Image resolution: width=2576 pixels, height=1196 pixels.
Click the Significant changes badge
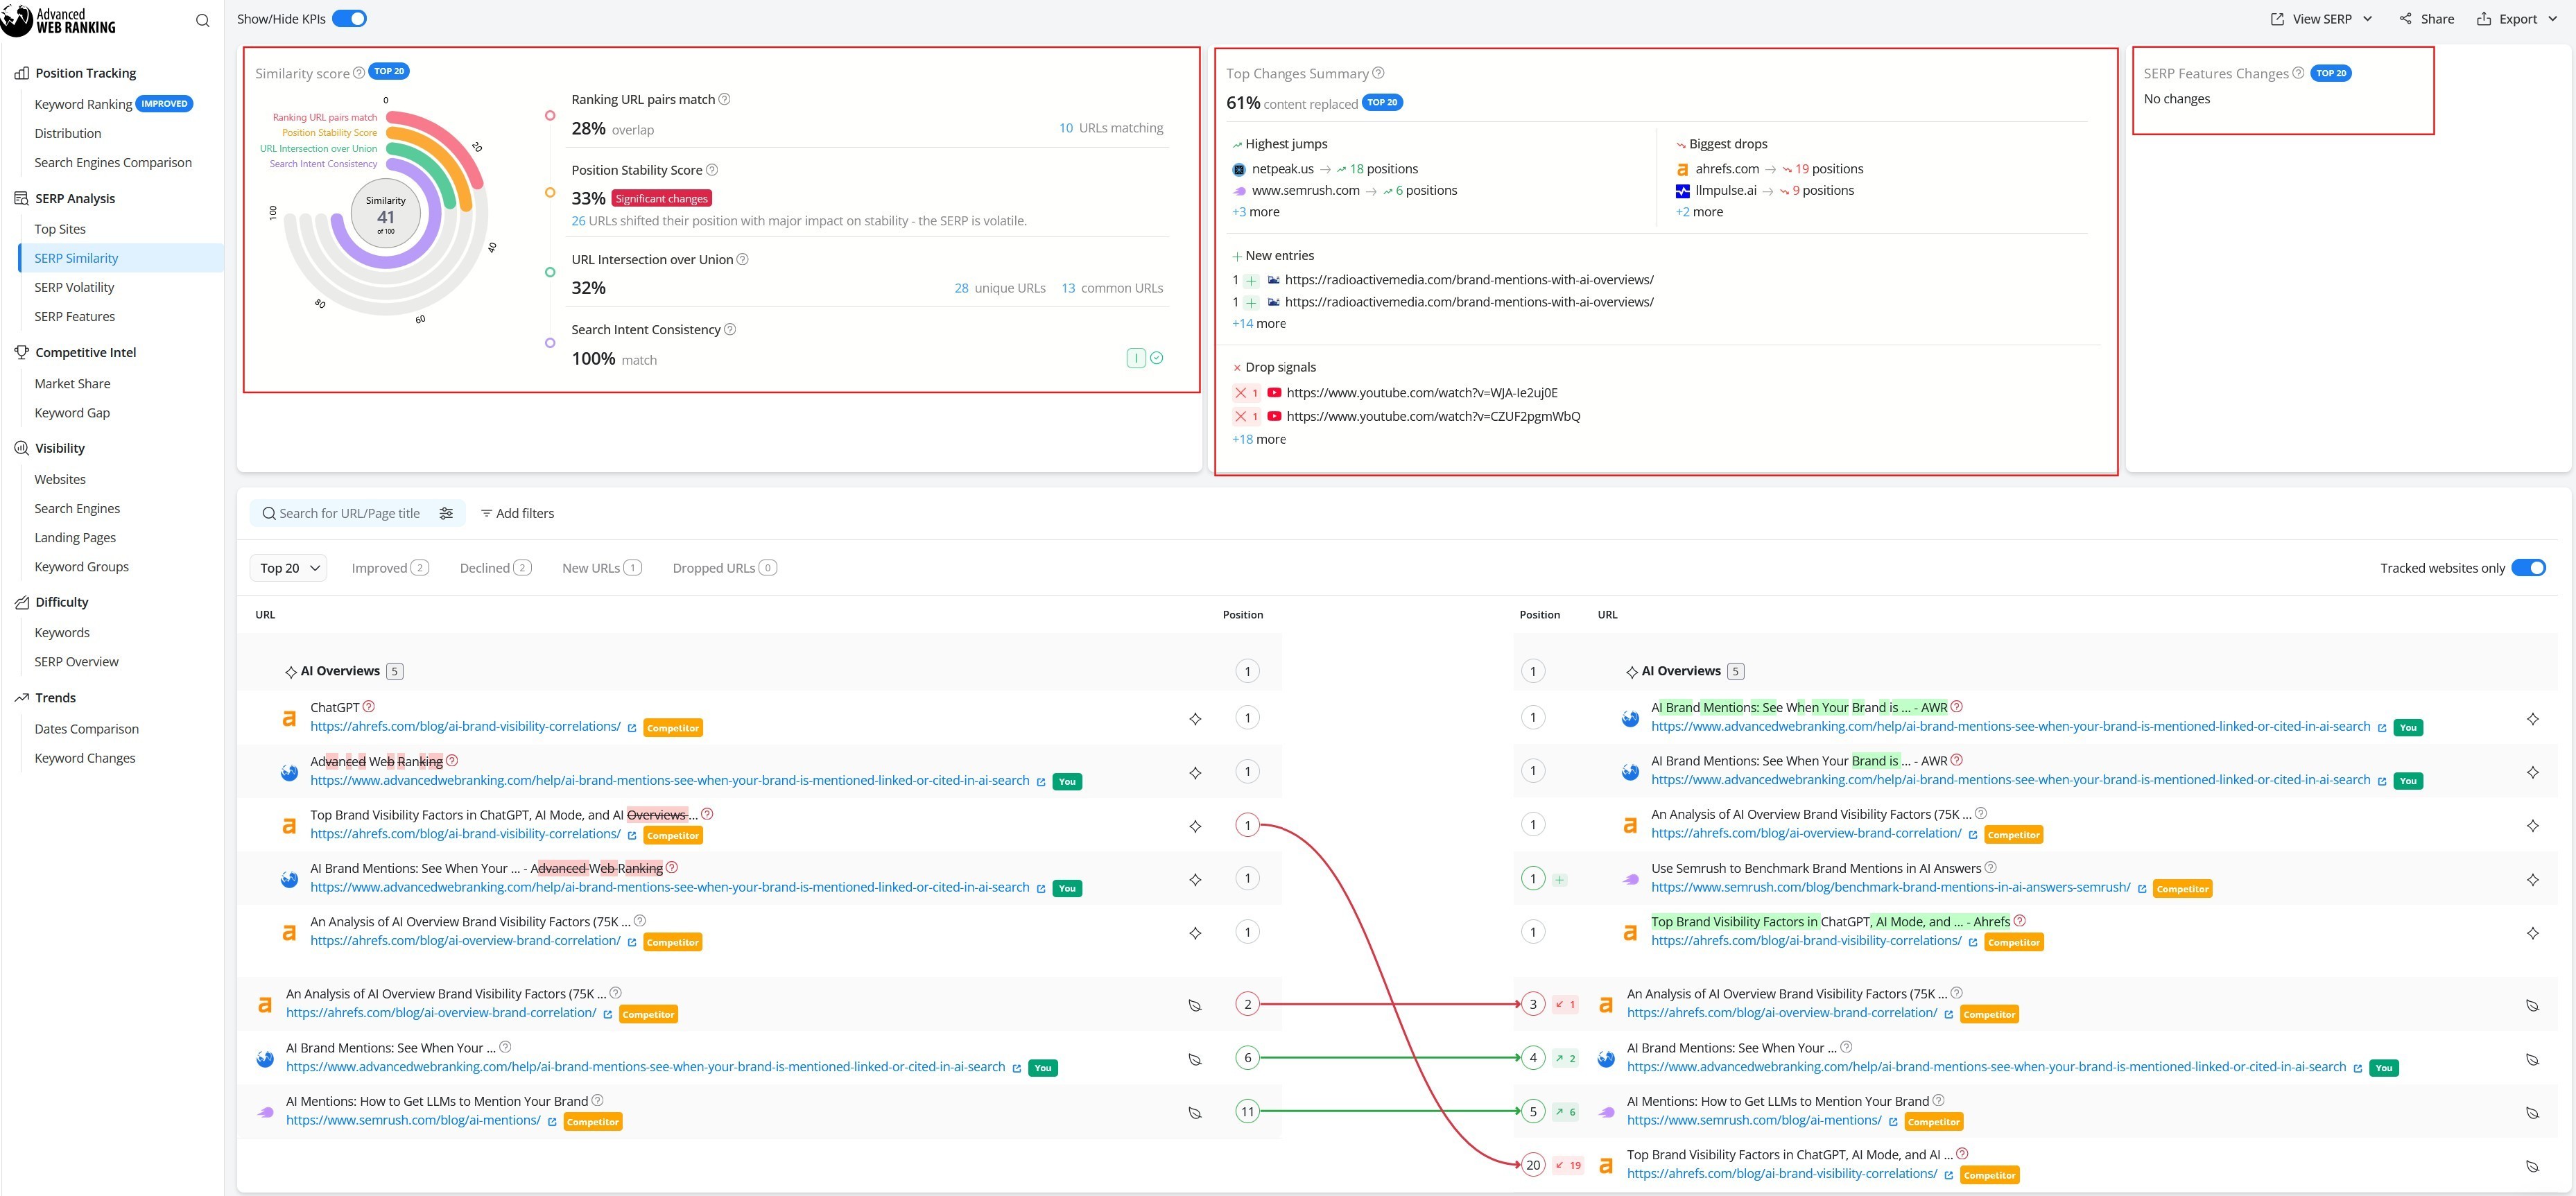(x=661, y=198)
